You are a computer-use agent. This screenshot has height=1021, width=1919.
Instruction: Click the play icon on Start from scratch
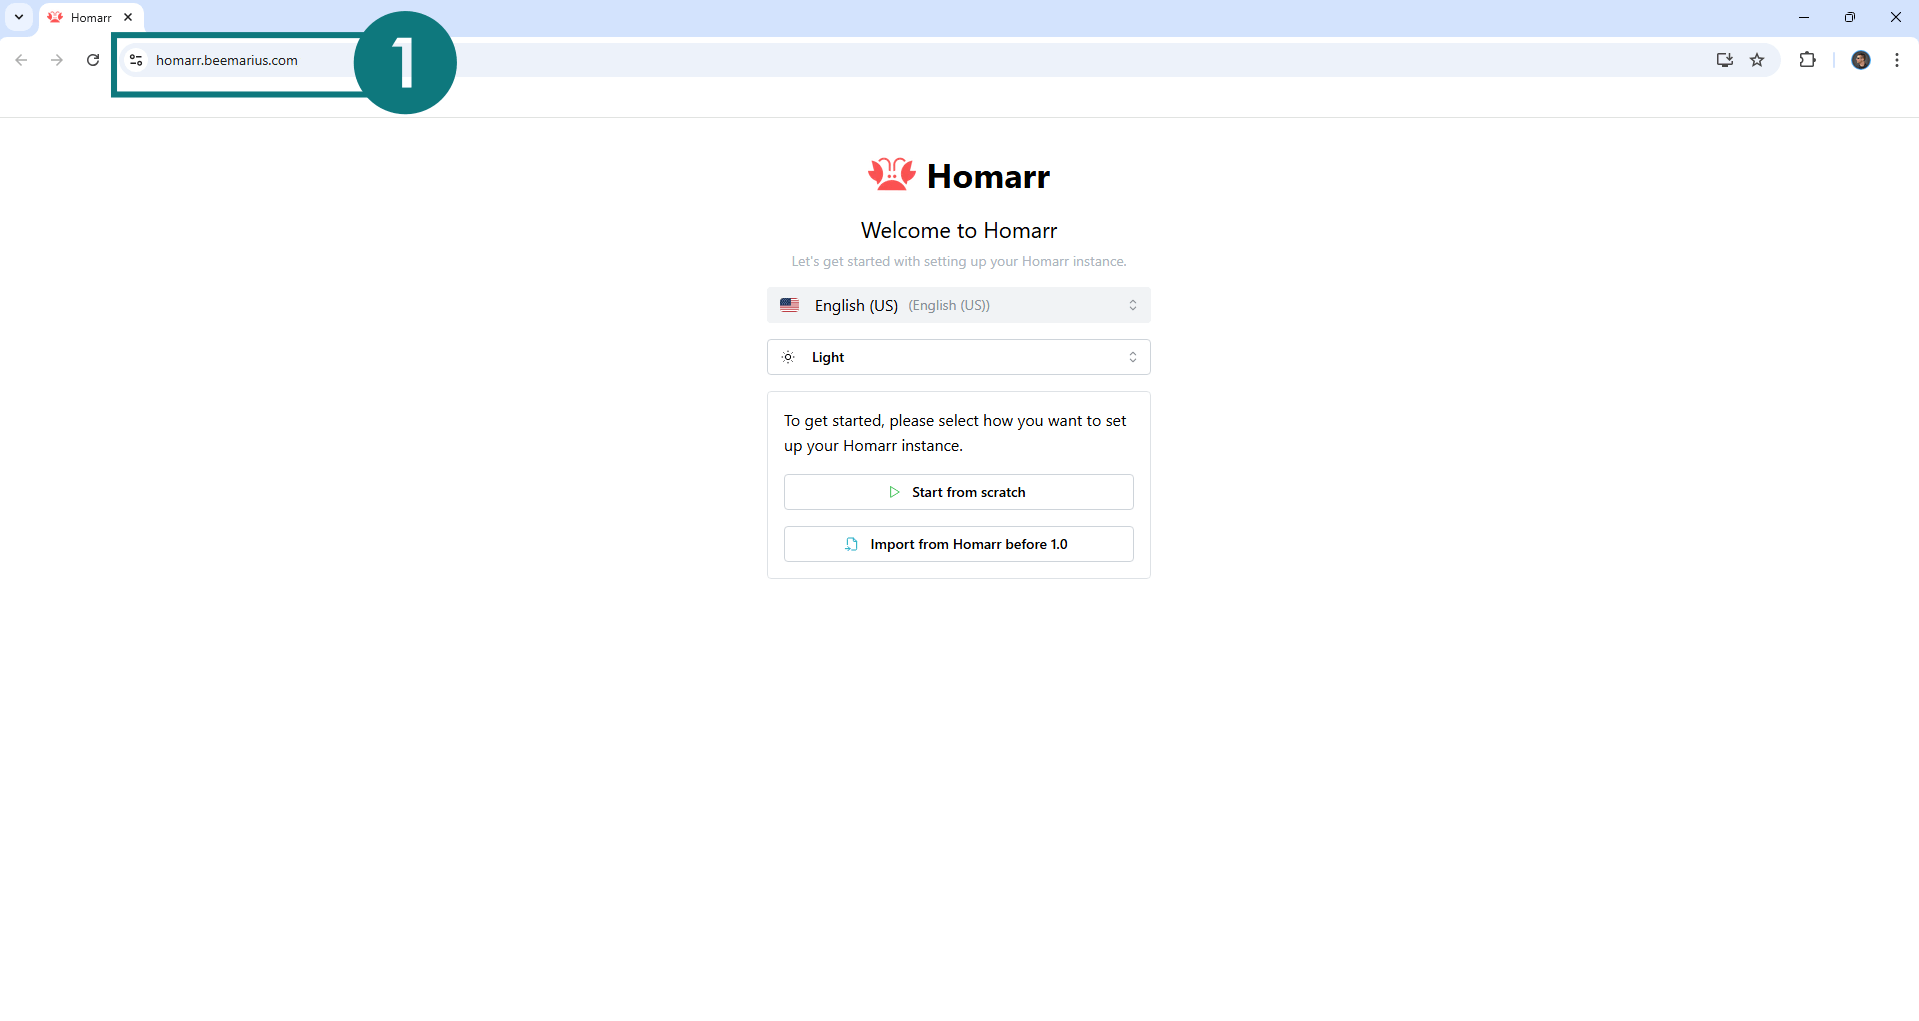(894, 492)
